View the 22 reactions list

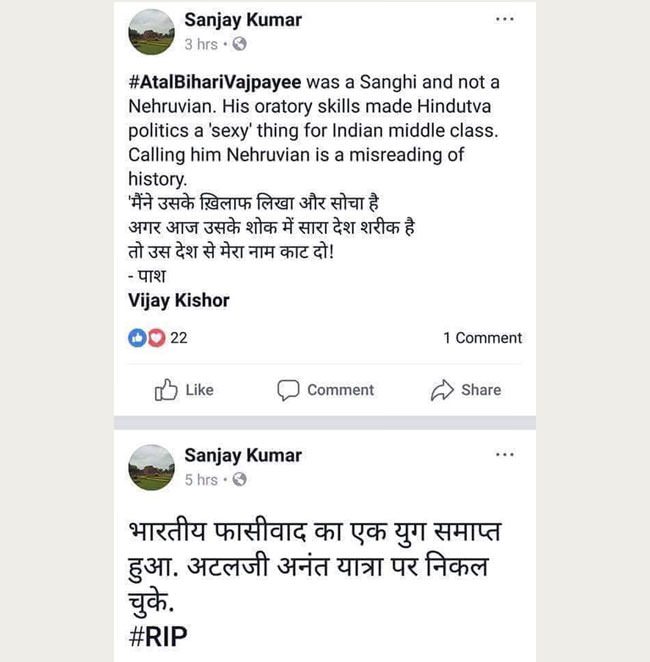[x=179, y=338]
